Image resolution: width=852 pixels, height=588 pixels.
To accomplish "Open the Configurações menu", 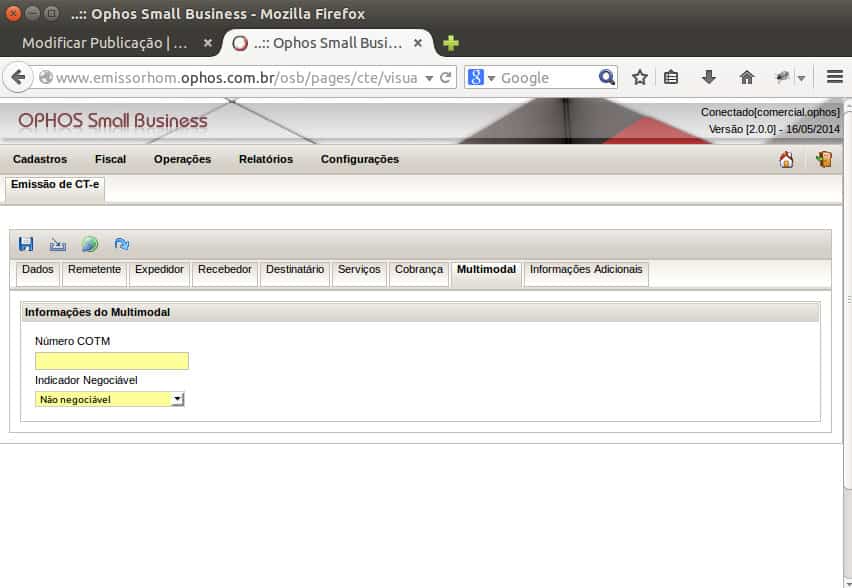I will click(360, 159).
